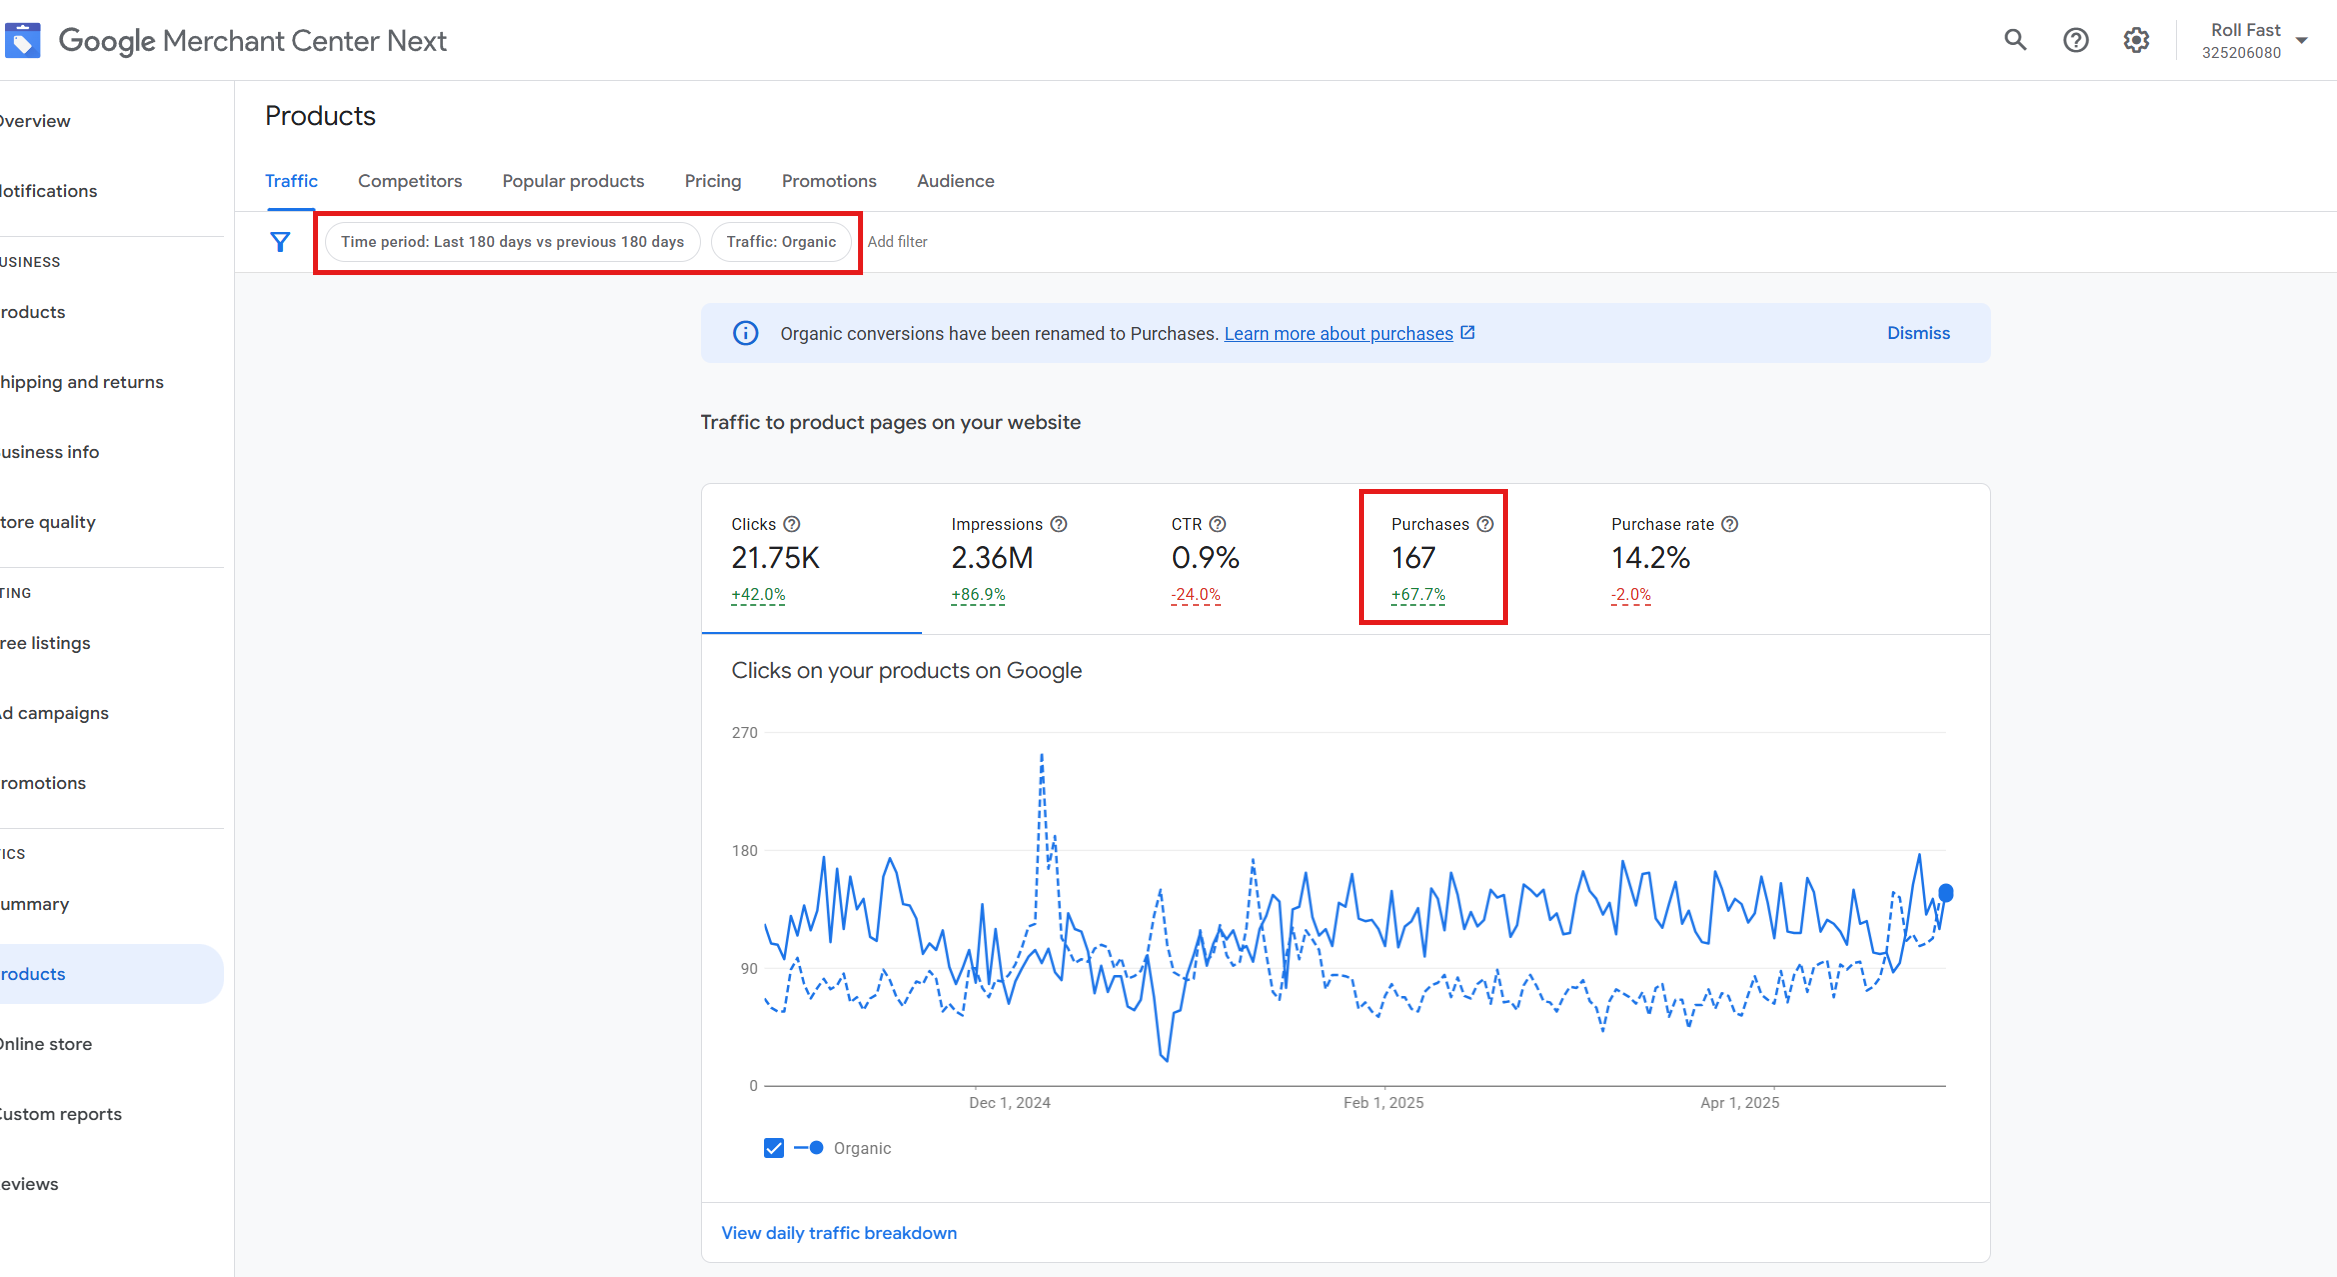Click the help icon next to Clicks
2337x1277 pixels.
(792, 524)
